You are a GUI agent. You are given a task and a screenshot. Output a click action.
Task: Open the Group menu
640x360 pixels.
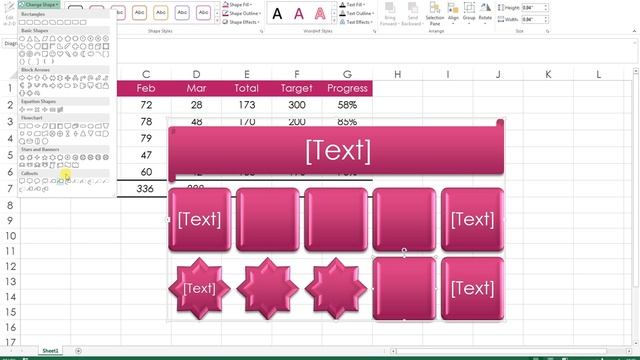[469, 13]
